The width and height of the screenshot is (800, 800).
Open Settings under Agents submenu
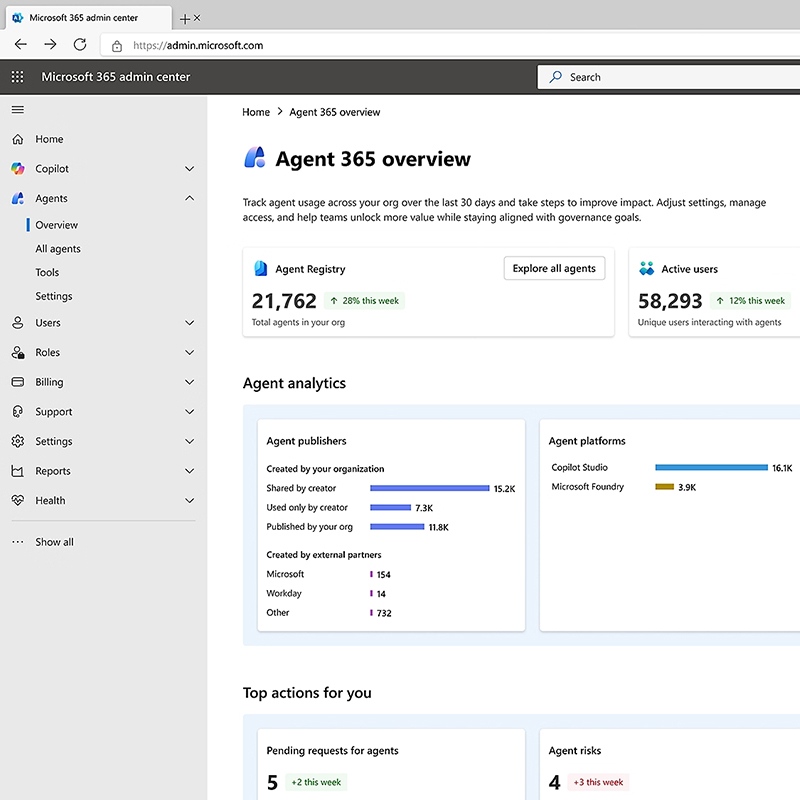(x=54, y=296)
